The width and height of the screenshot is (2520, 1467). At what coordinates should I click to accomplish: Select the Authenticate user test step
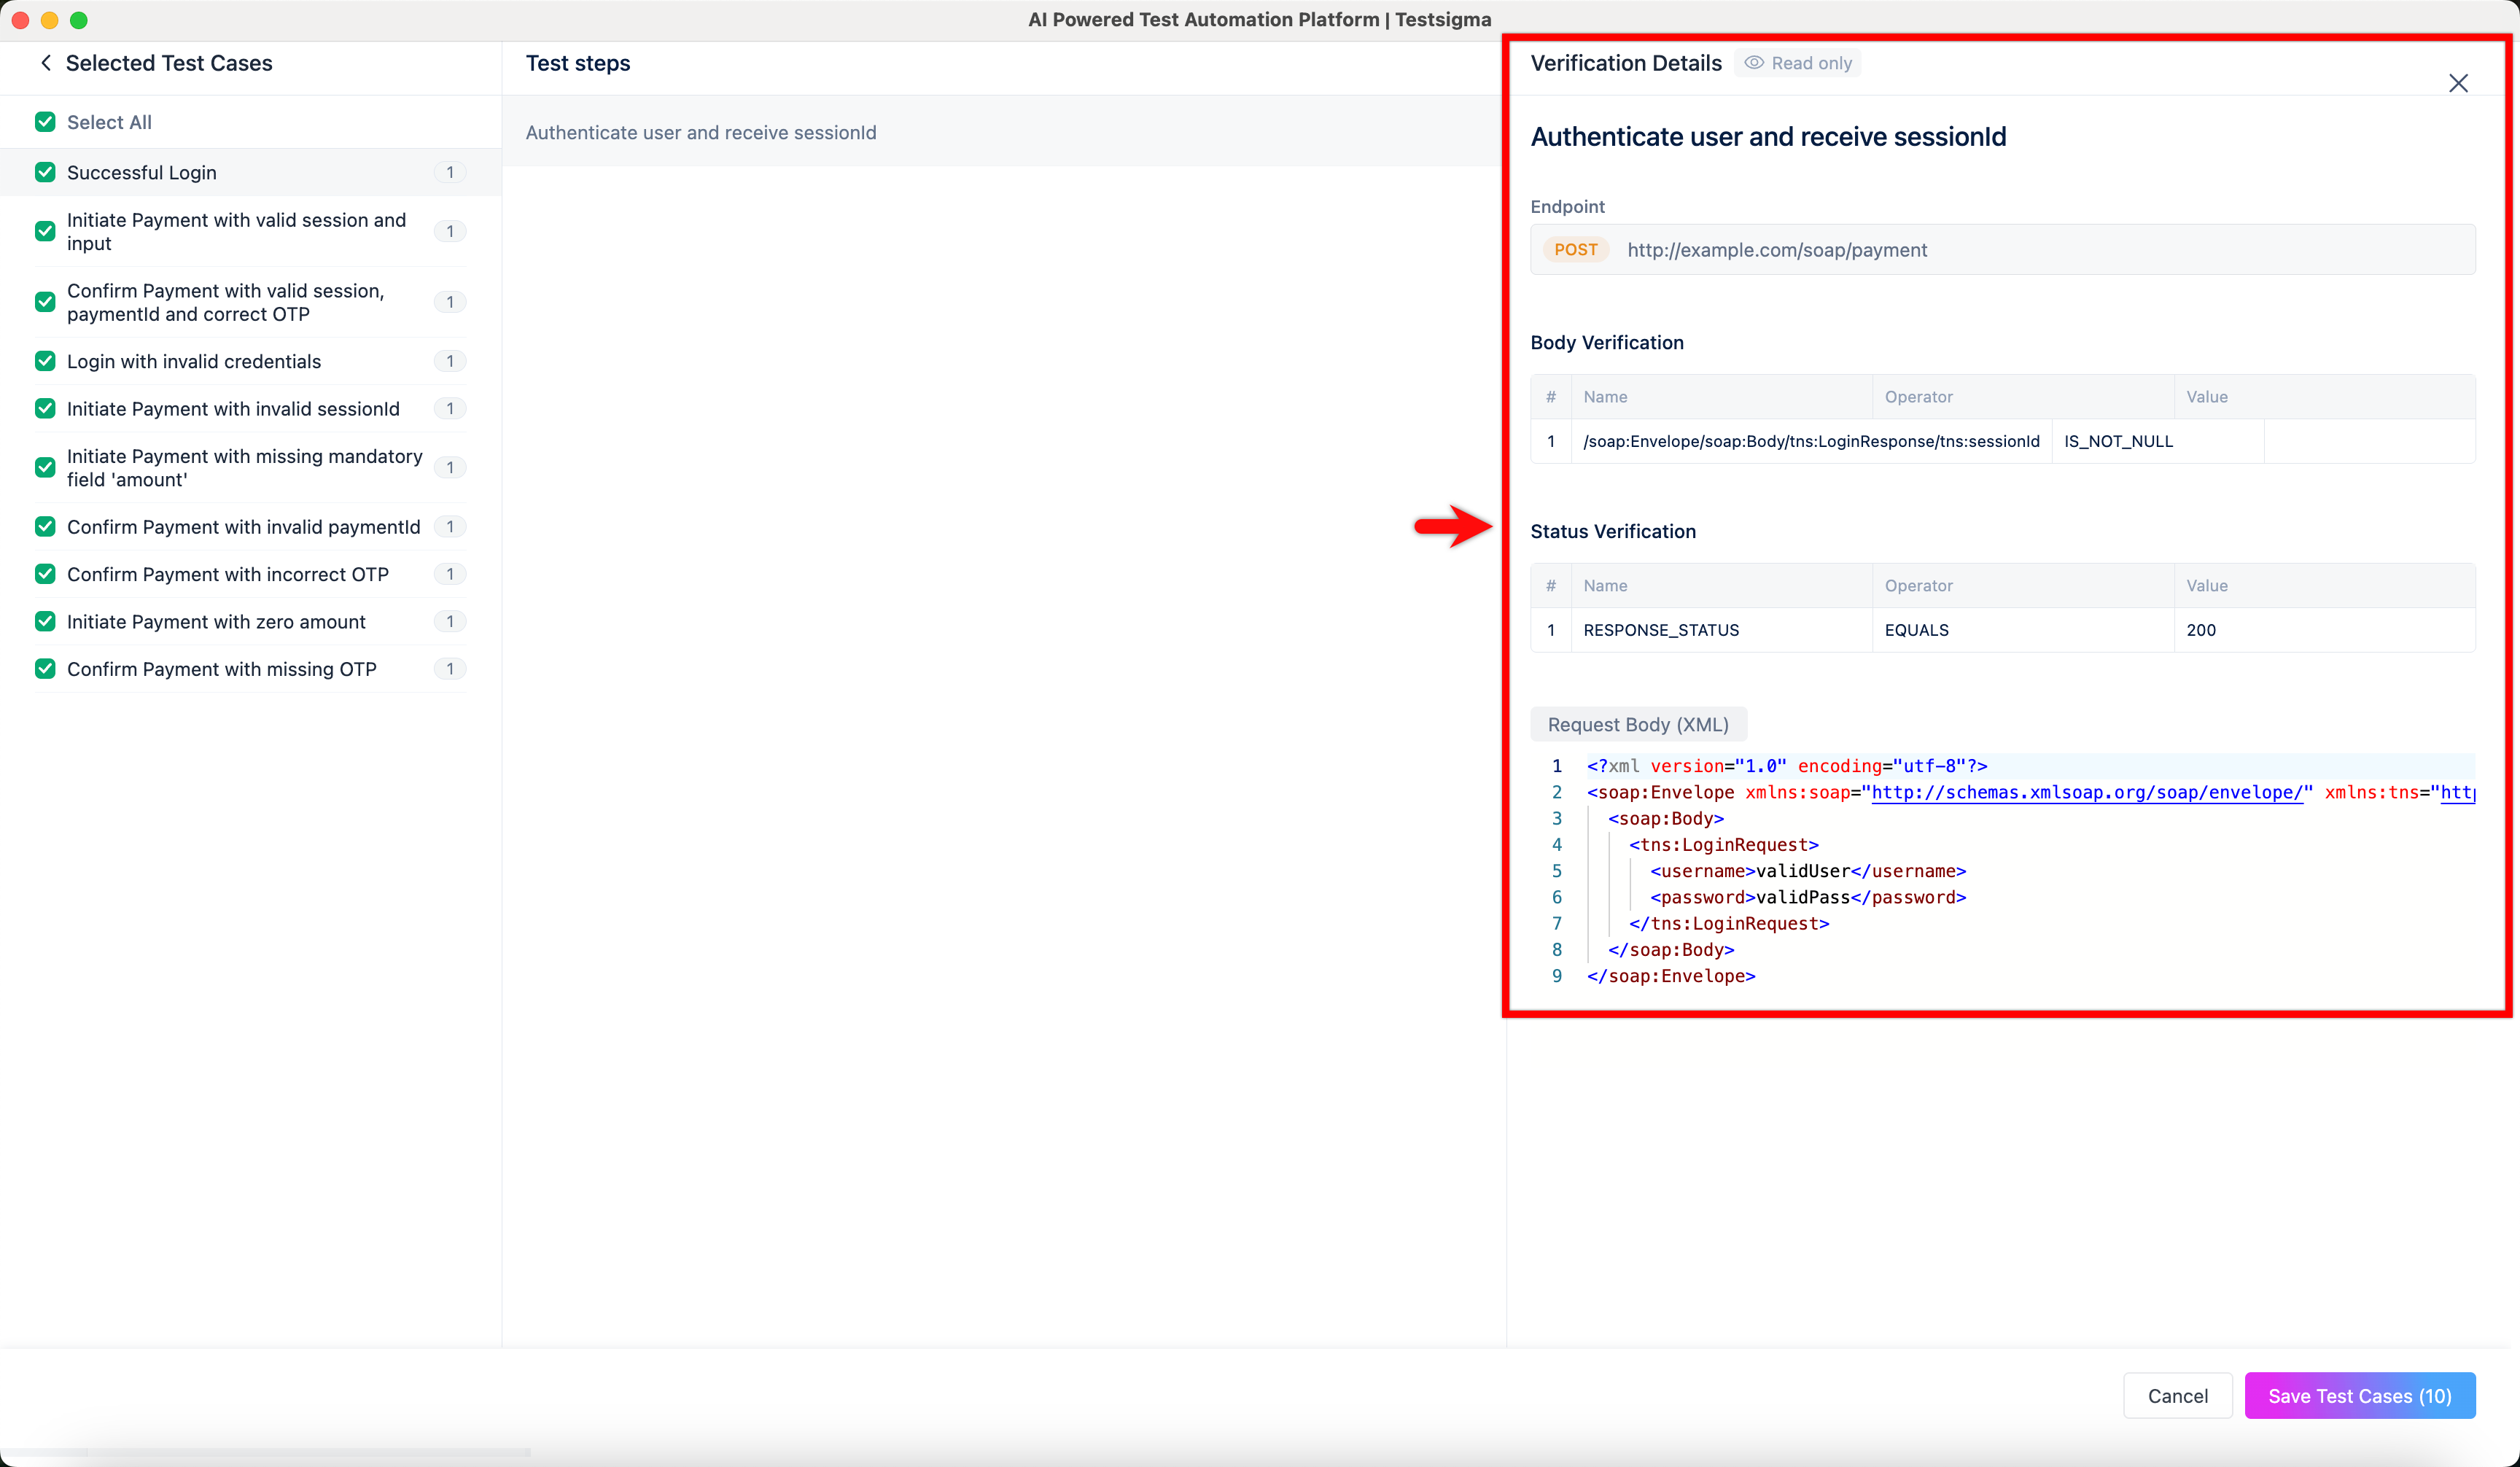[x=701, y=131]
